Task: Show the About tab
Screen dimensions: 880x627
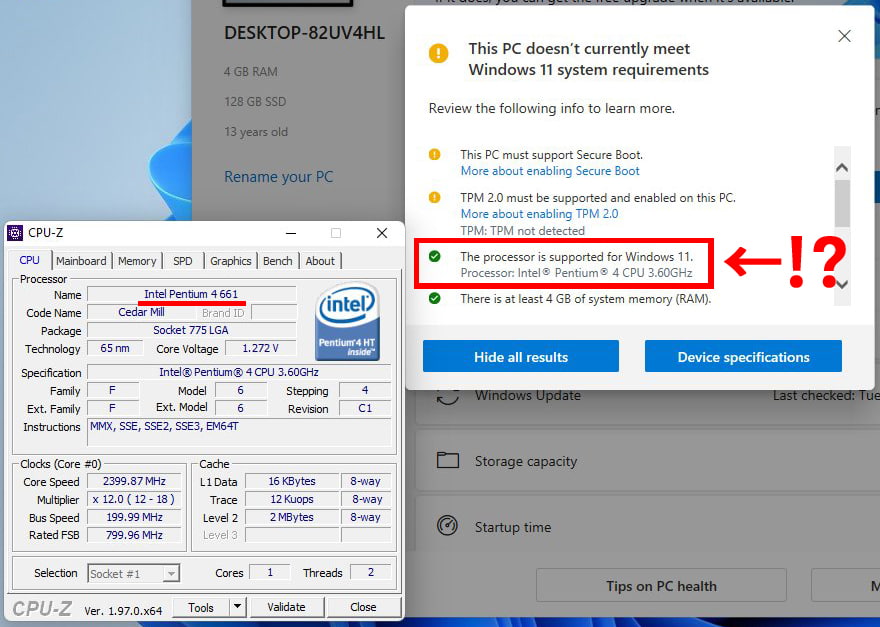Action: point(320,261)
